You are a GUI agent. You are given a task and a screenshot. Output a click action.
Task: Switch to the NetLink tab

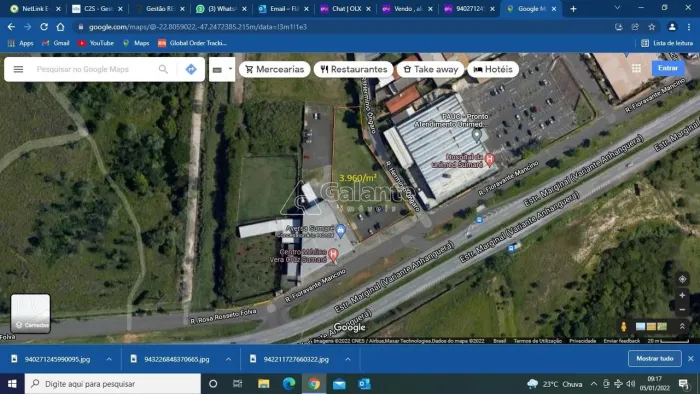35,8
